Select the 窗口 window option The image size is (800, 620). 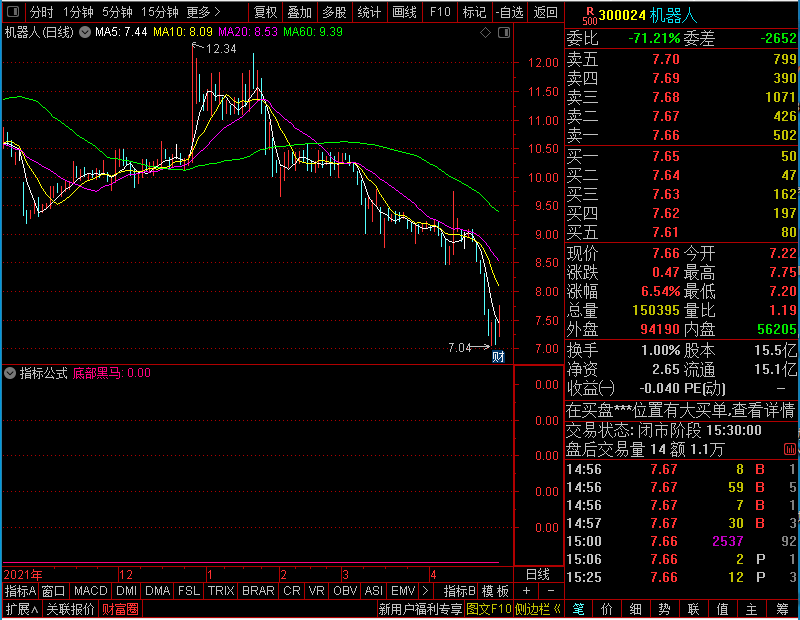pyautogui.click(x=54, y=591)
